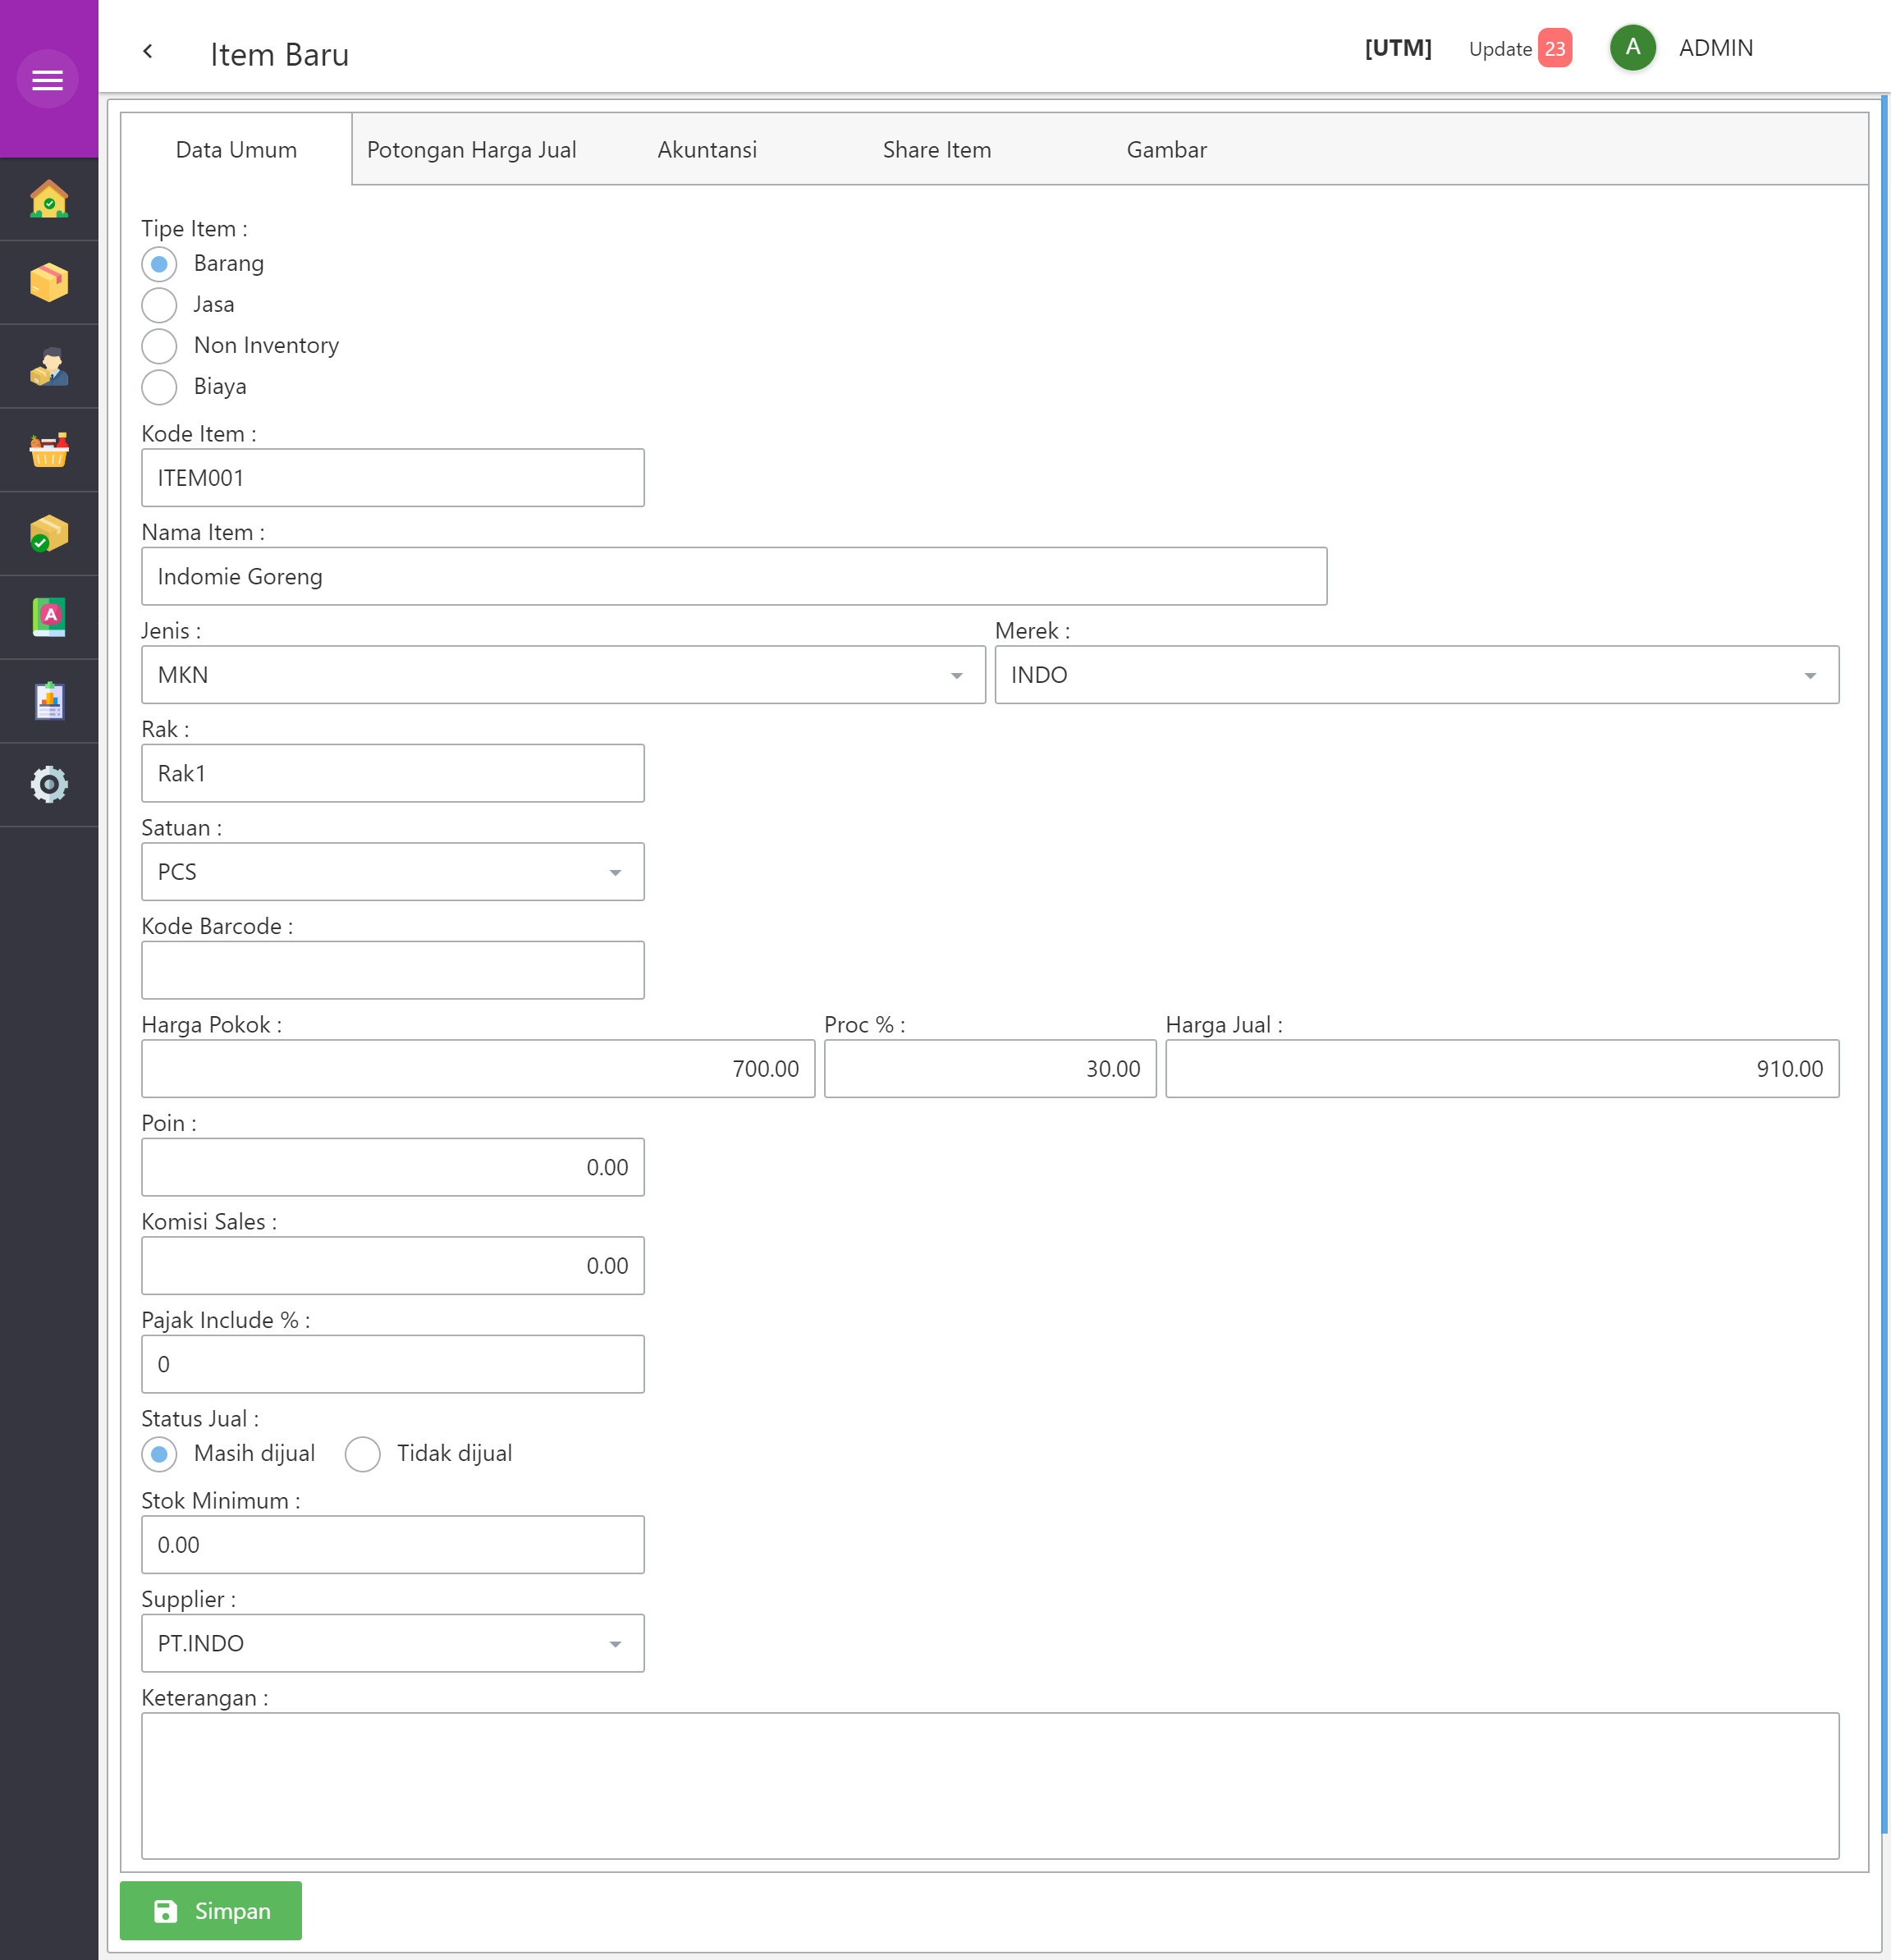
Task: Open the Satuan PCS dropdown
Action: (x=616, y=871)
